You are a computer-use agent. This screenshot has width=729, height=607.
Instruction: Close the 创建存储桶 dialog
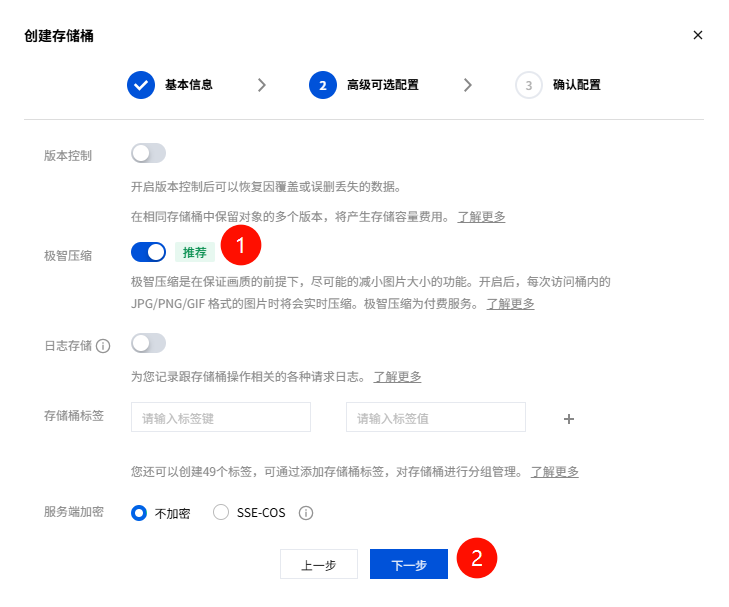(697, 35)
